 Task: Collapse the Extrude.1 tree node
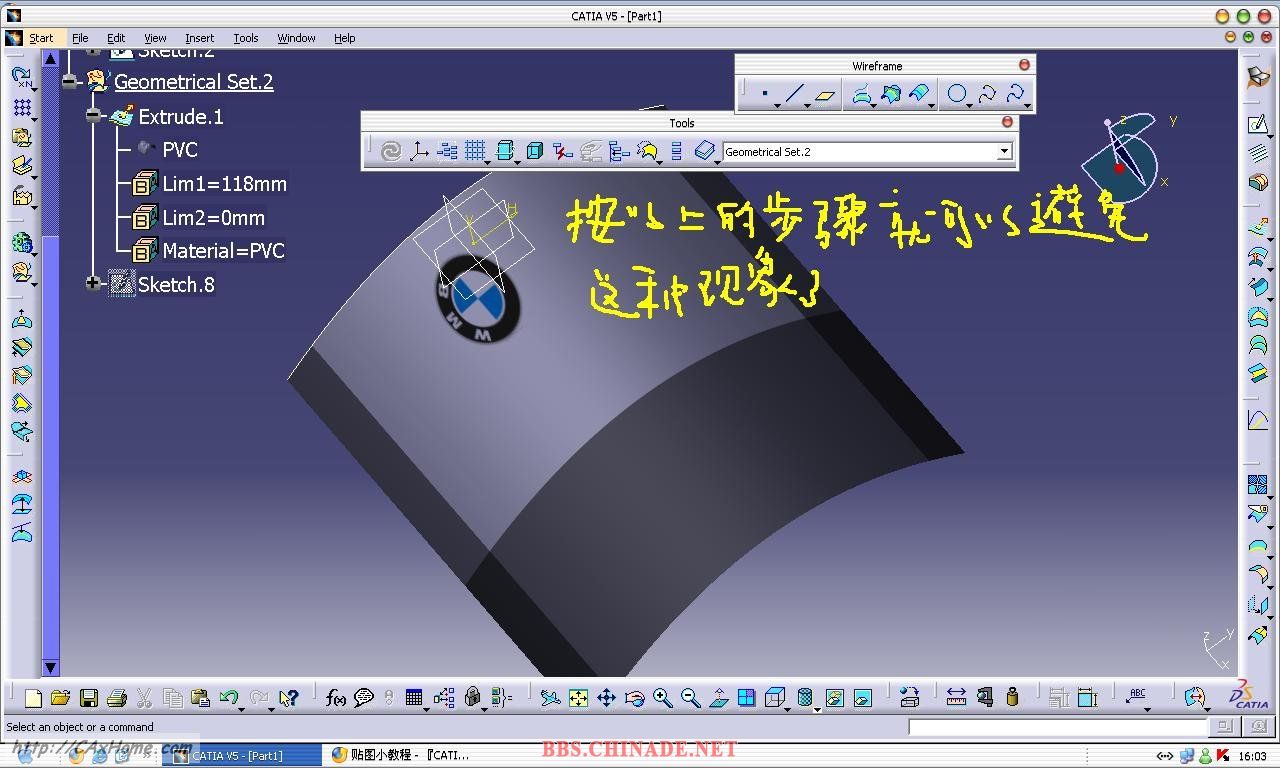(93, 116)
